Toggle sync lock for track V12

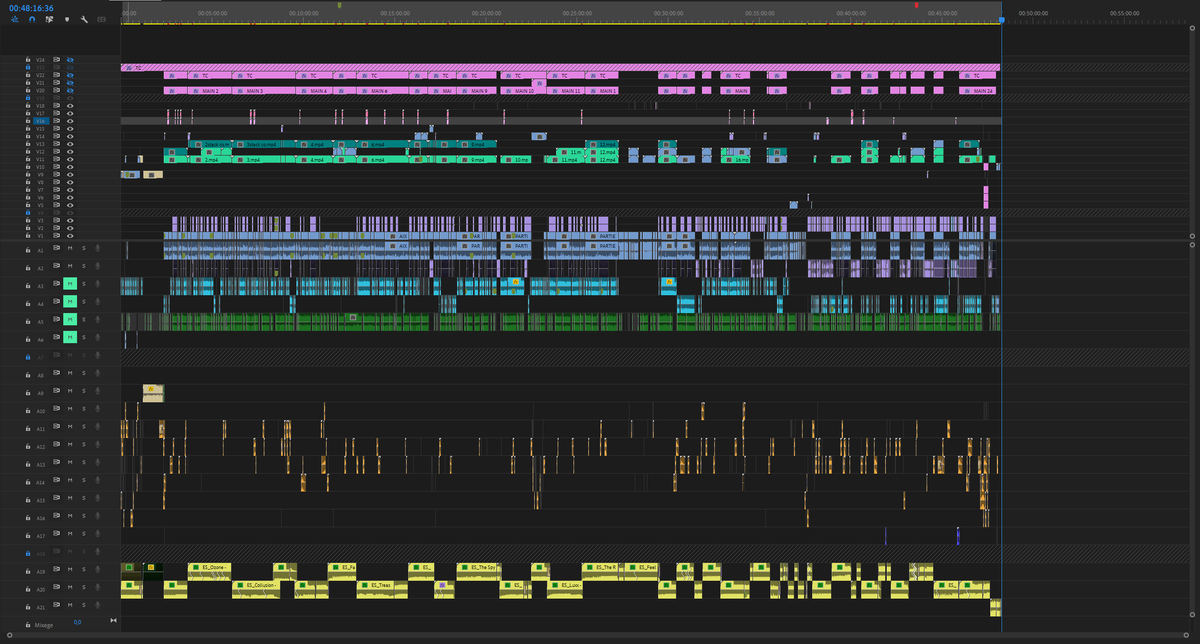[58, 151]
